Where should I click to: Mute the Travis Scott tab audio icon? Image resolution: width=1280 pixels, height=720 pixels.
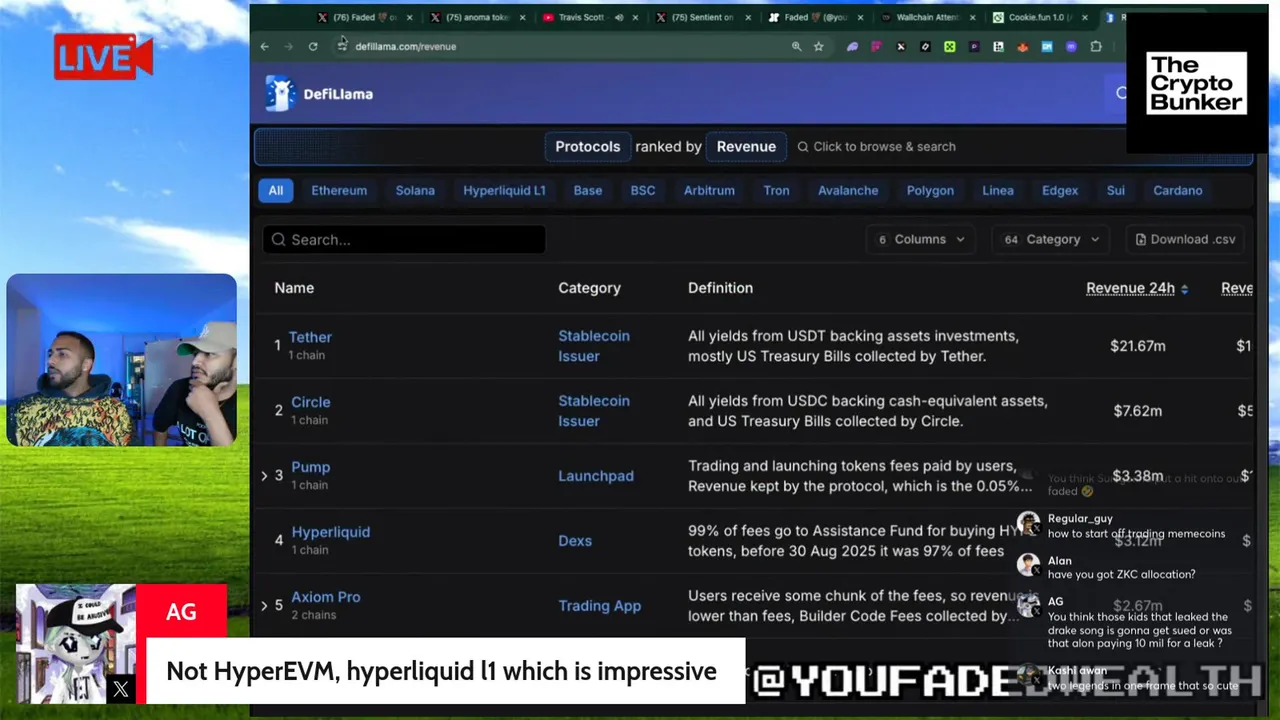point(619,17)
